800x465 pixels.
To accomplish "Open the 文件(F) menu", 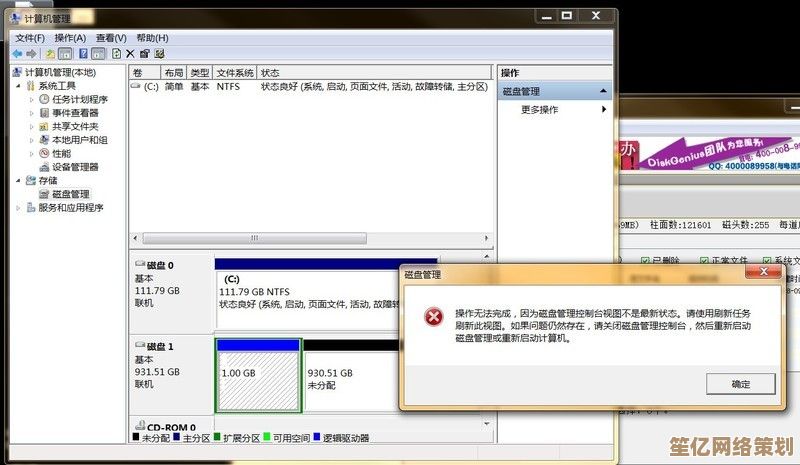I will coord(30,38).
